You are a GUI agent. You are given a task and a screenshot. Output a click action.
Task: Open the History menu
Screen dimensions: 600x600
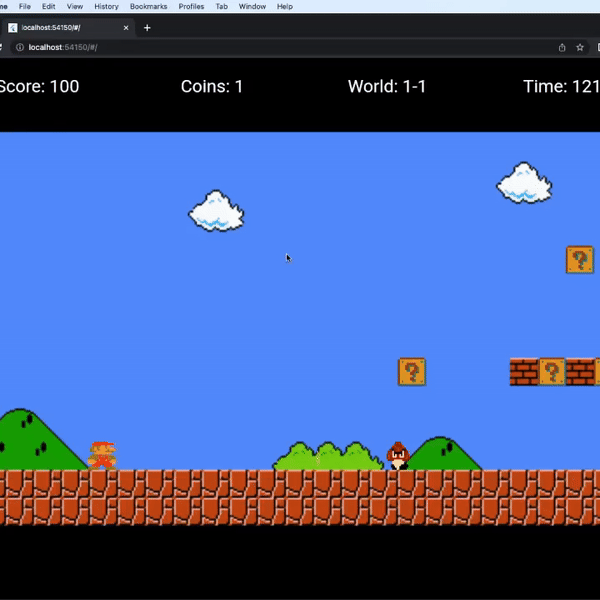(x=106, y=6)
